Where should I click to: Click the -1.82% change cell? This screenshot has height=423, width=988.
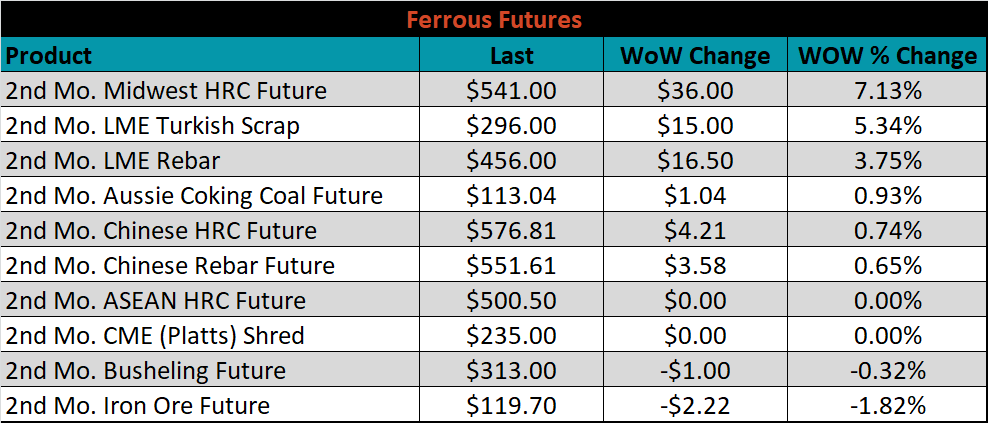click(887, 405)
